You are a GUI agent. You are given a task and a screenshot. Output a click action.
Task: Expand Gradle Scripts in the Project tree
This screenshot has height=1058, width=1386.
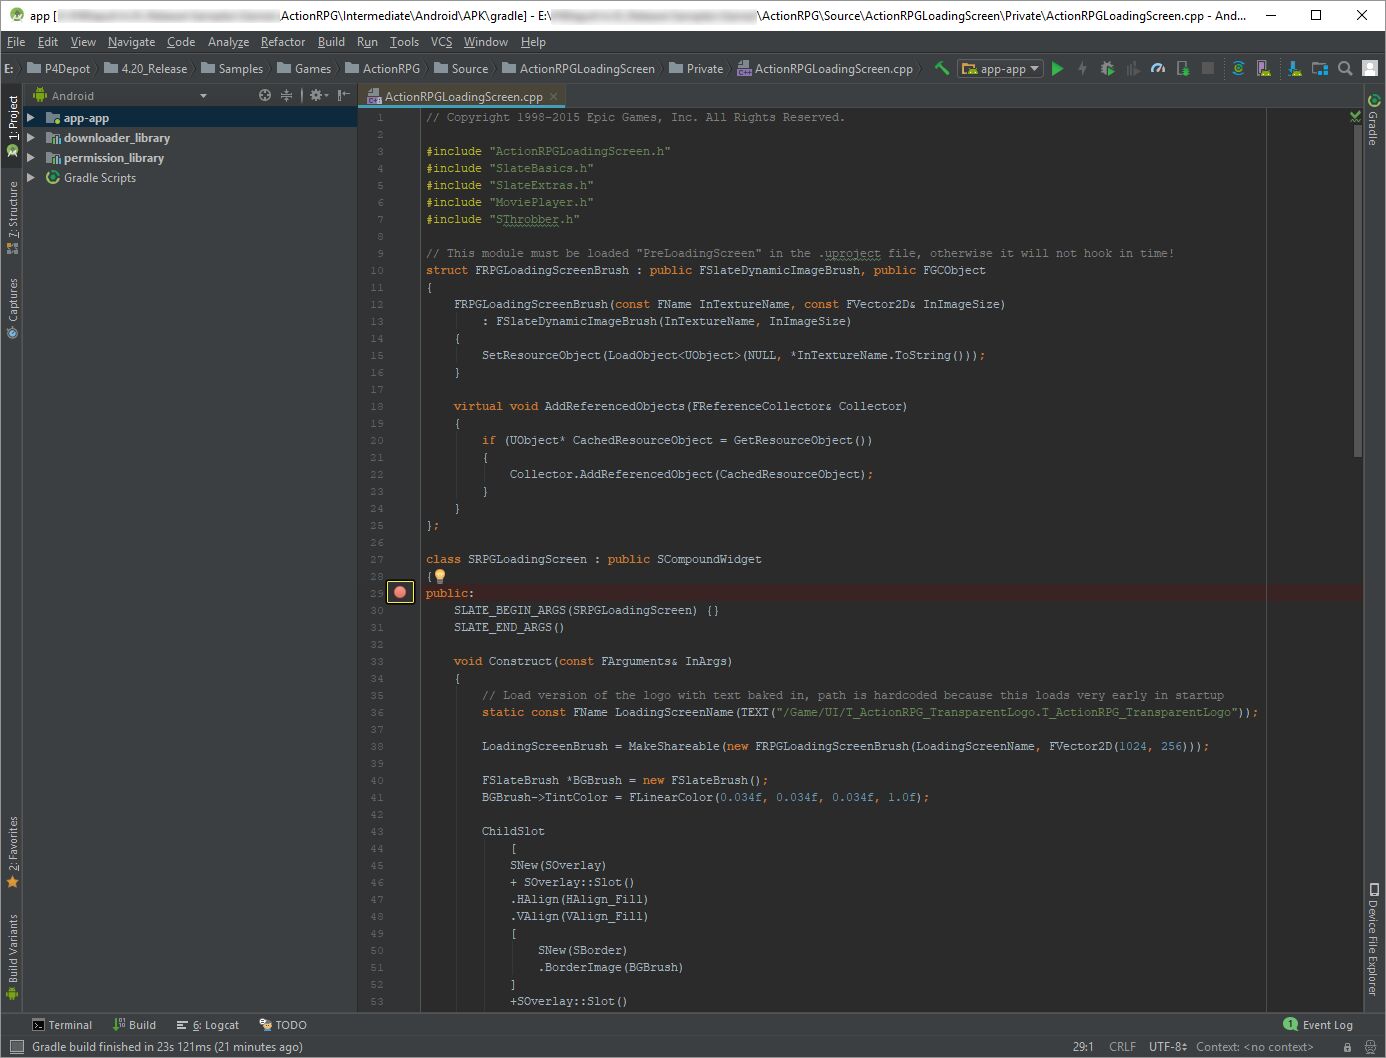tap(33, 177)
